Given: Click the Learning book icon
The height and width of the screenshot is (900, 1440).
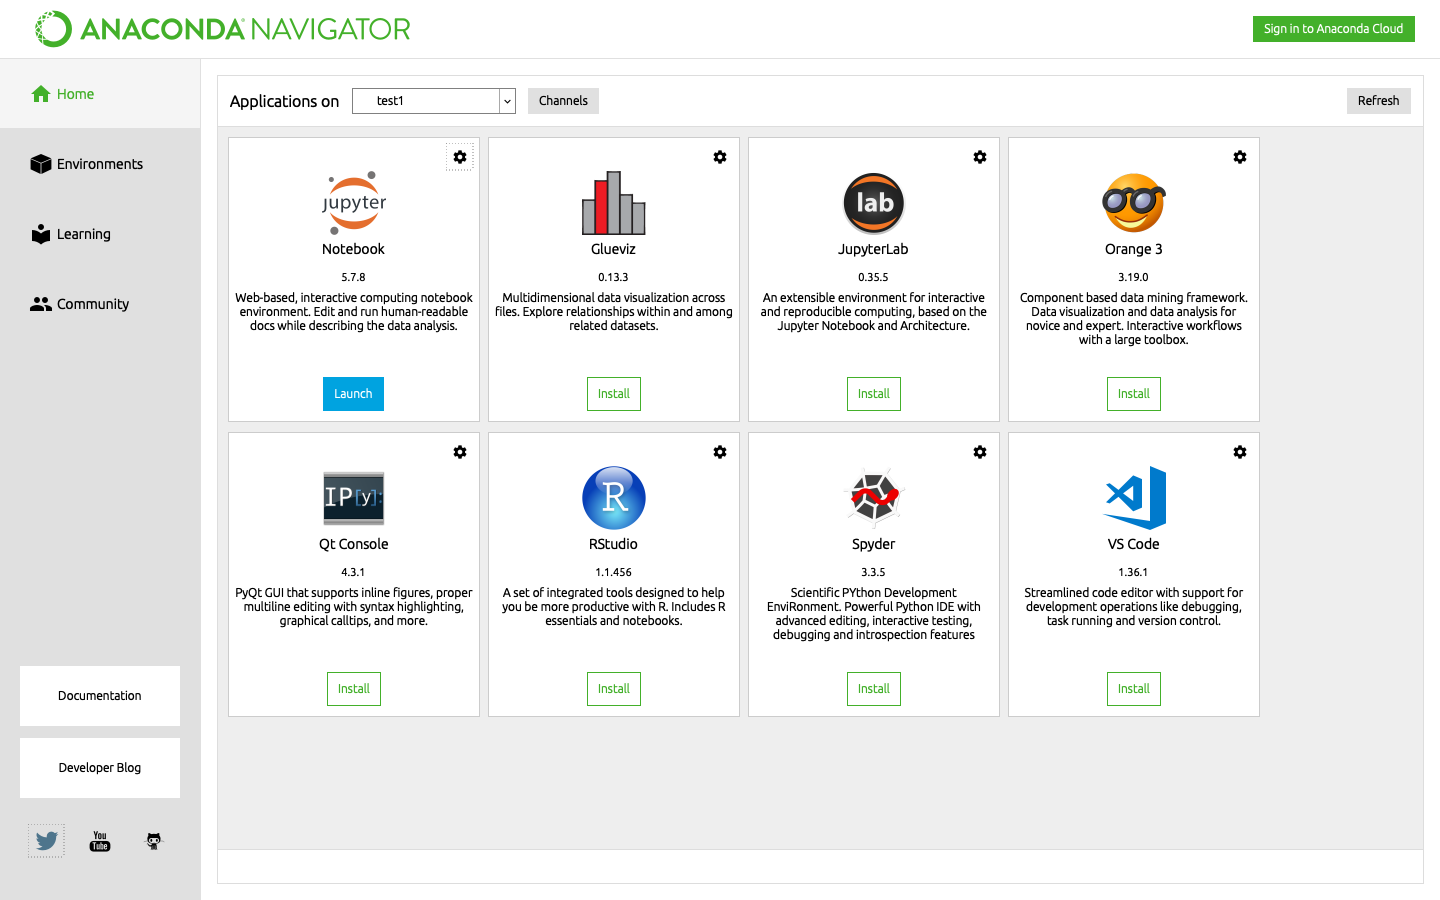Looking at the screenshot, I should (x=41, y=234).
